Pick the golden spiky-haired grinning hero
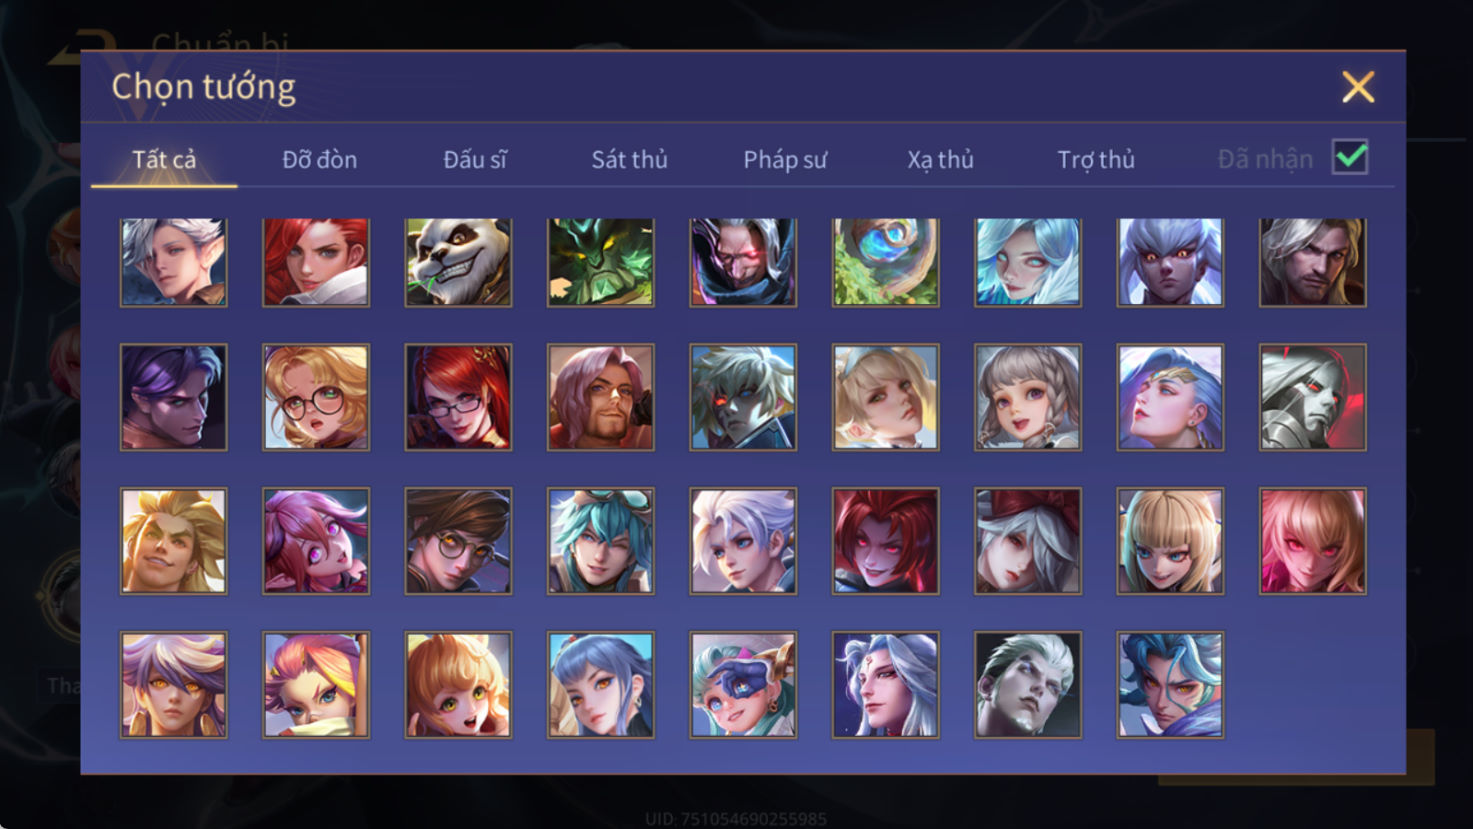 pyautogui.click(x=174, y=541)
